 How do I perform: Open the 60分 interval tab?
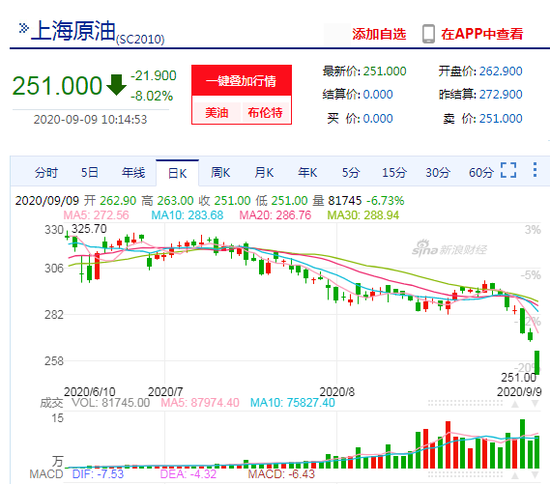click(x=481, y=173)
